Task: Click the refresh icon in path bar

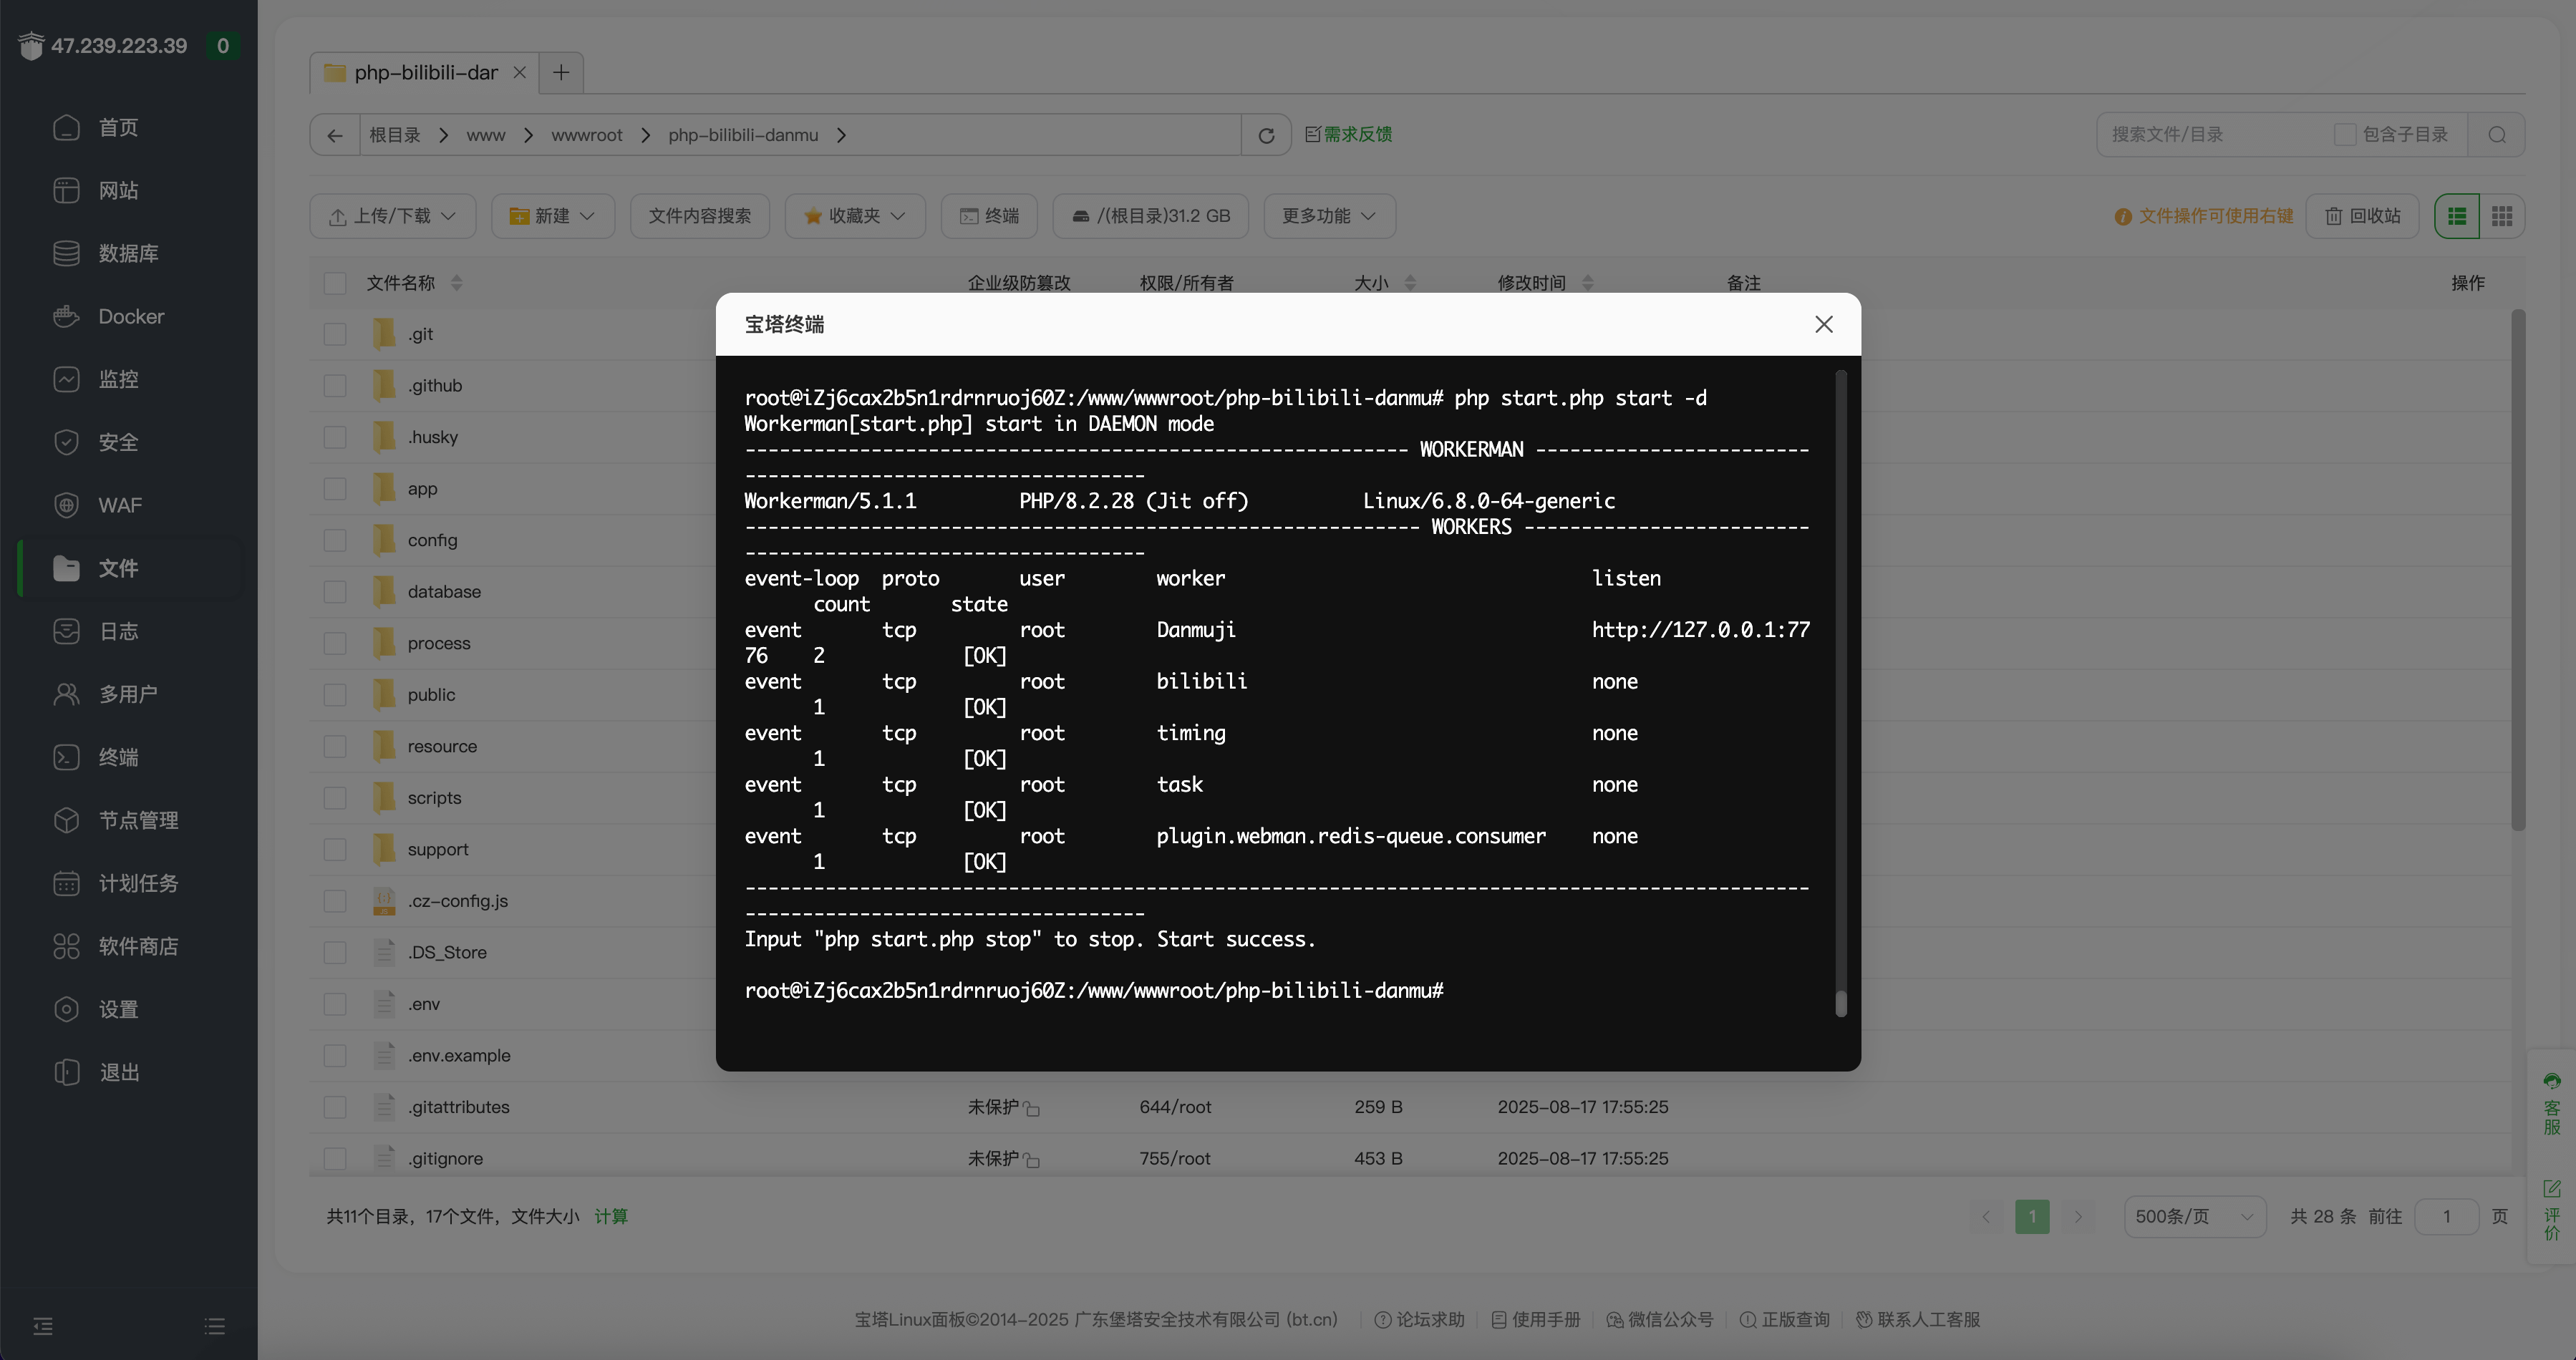Action: (1266, 135)
